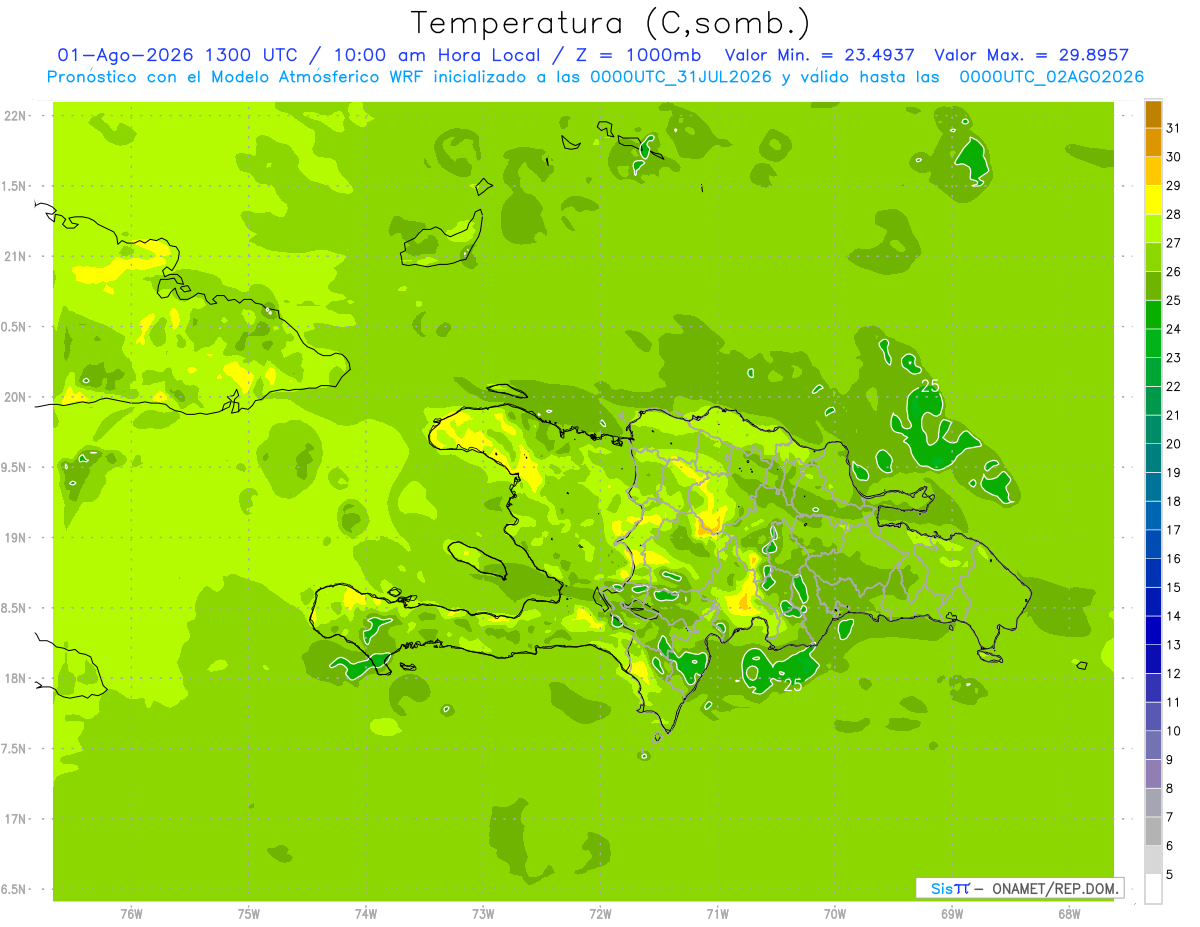Click the 20N latitude axis label
The height and width of the screenshot is (927, 1200).
(17, 397)
